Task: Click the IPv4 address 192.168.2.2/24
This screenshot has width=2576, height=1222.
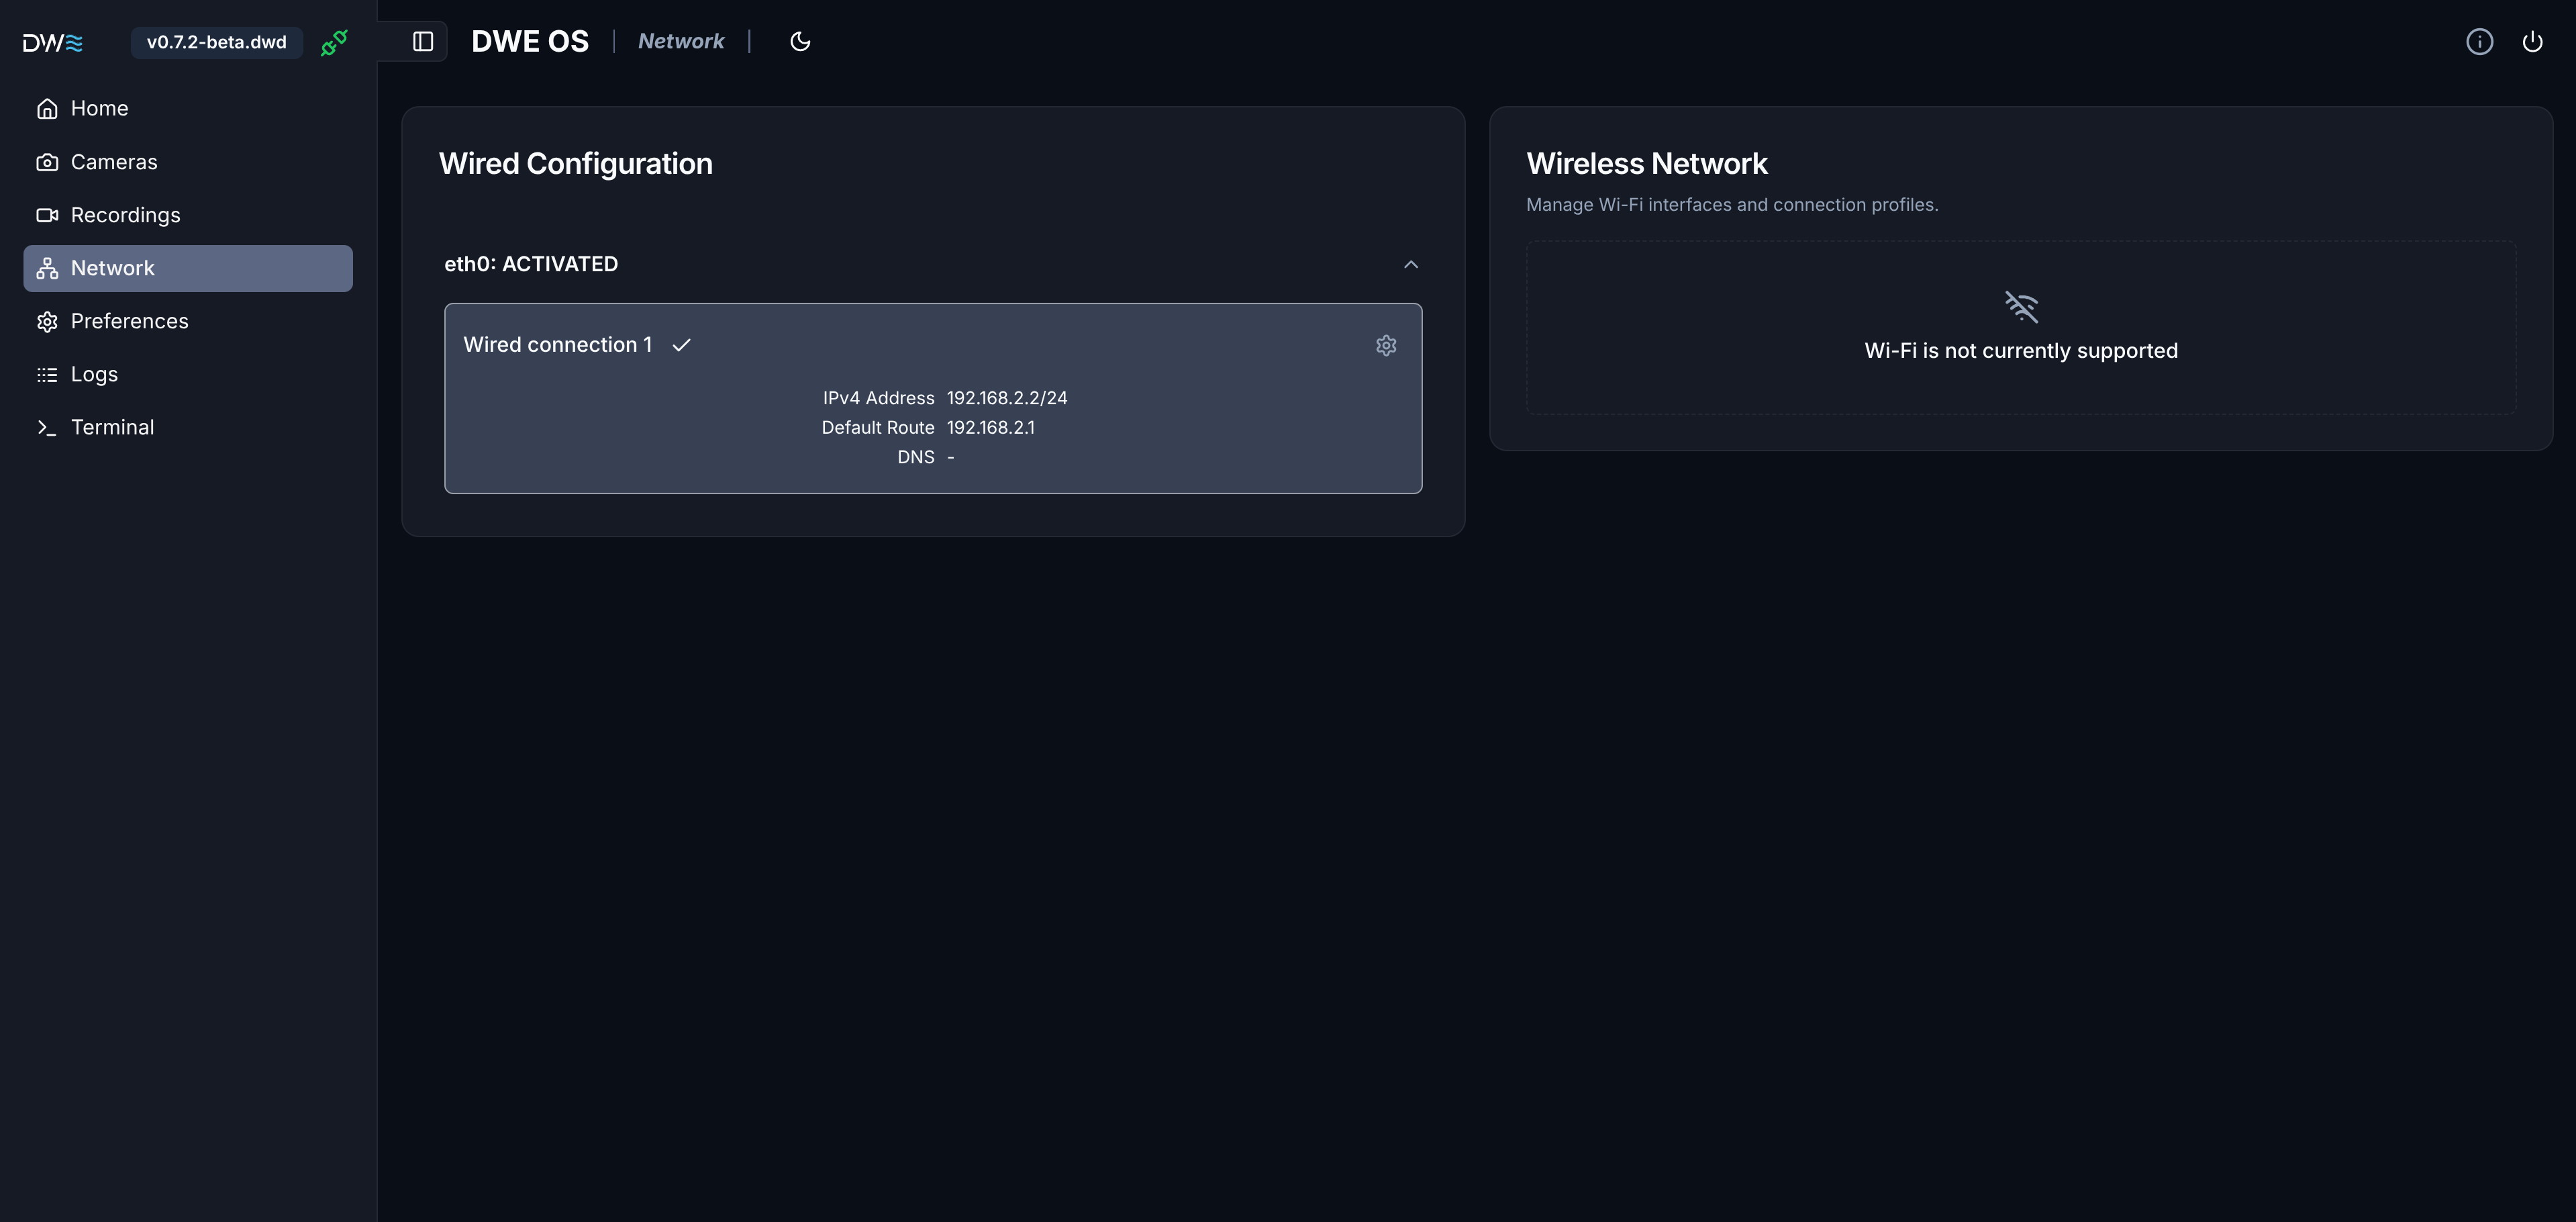Action: [1007, 398]
